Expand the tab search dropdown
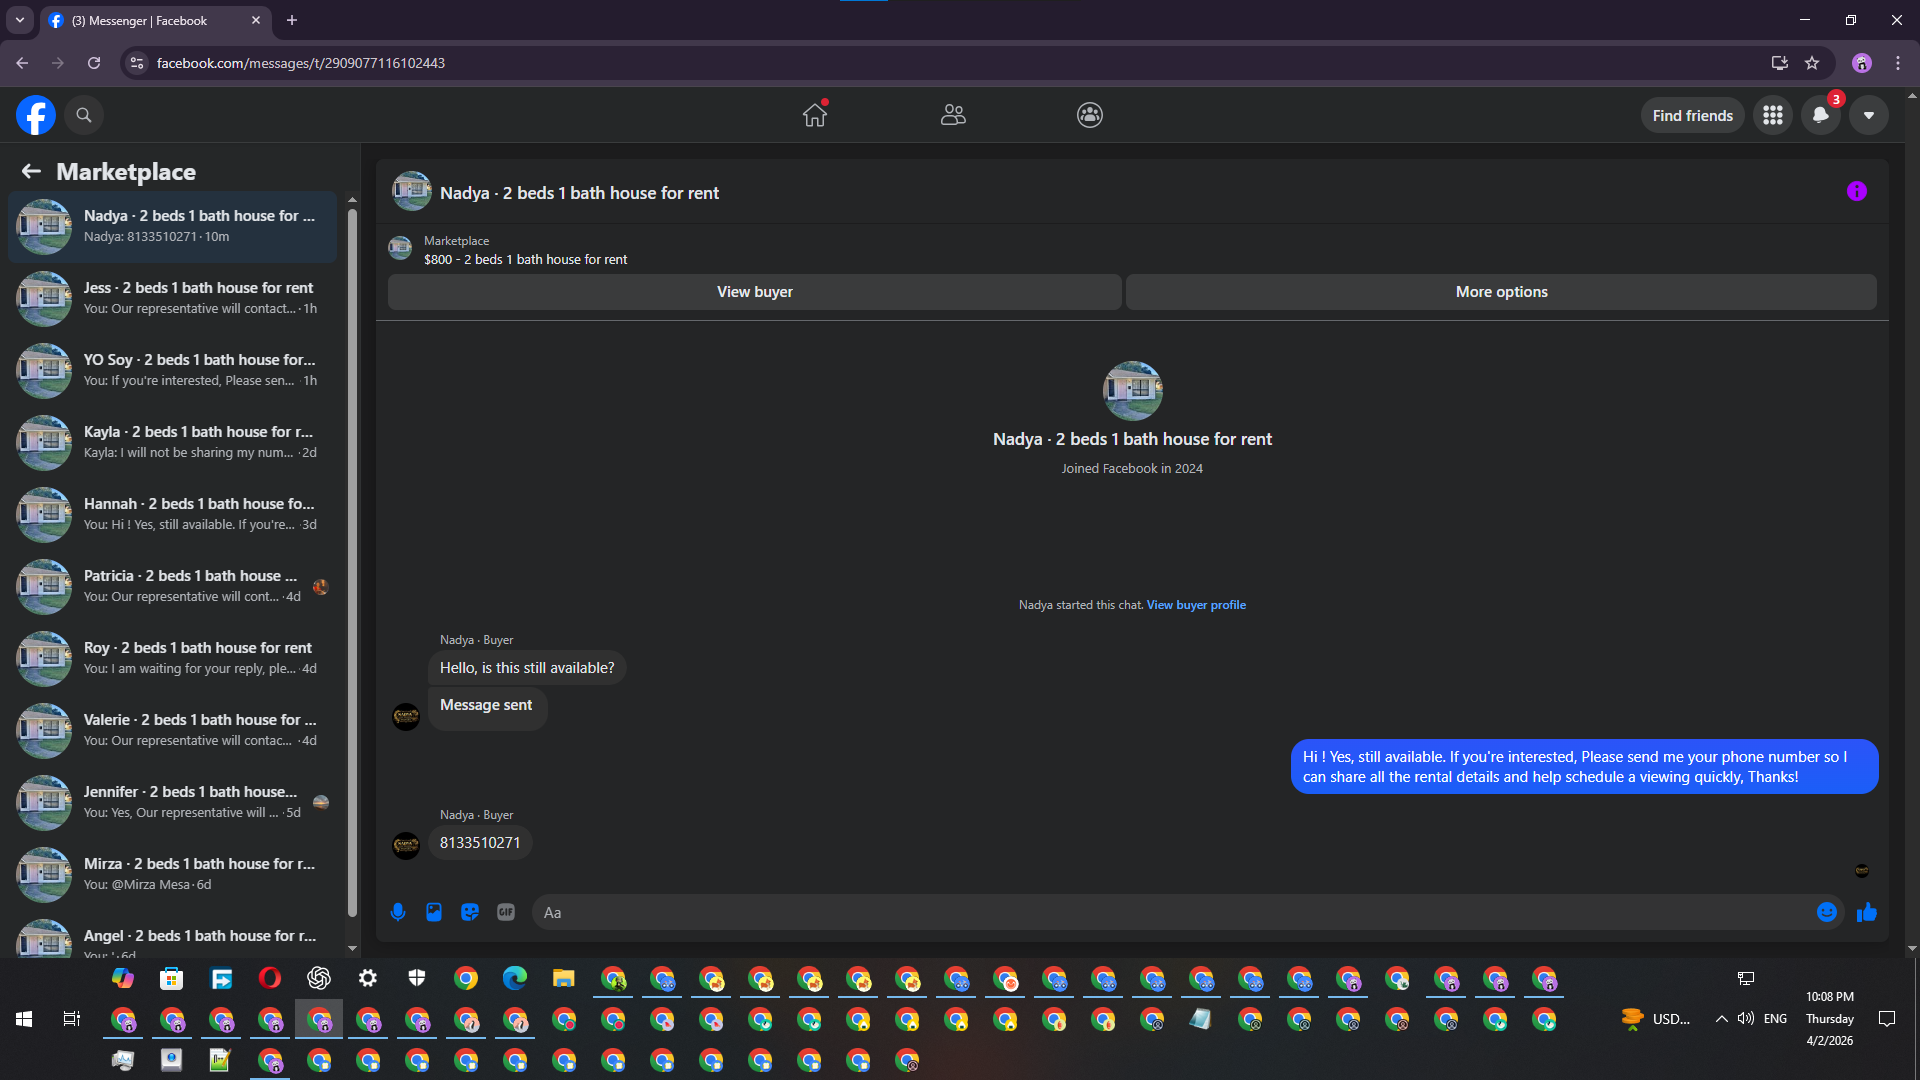The height and width of the screenshot is (1080, 1920). click(19, 20)
